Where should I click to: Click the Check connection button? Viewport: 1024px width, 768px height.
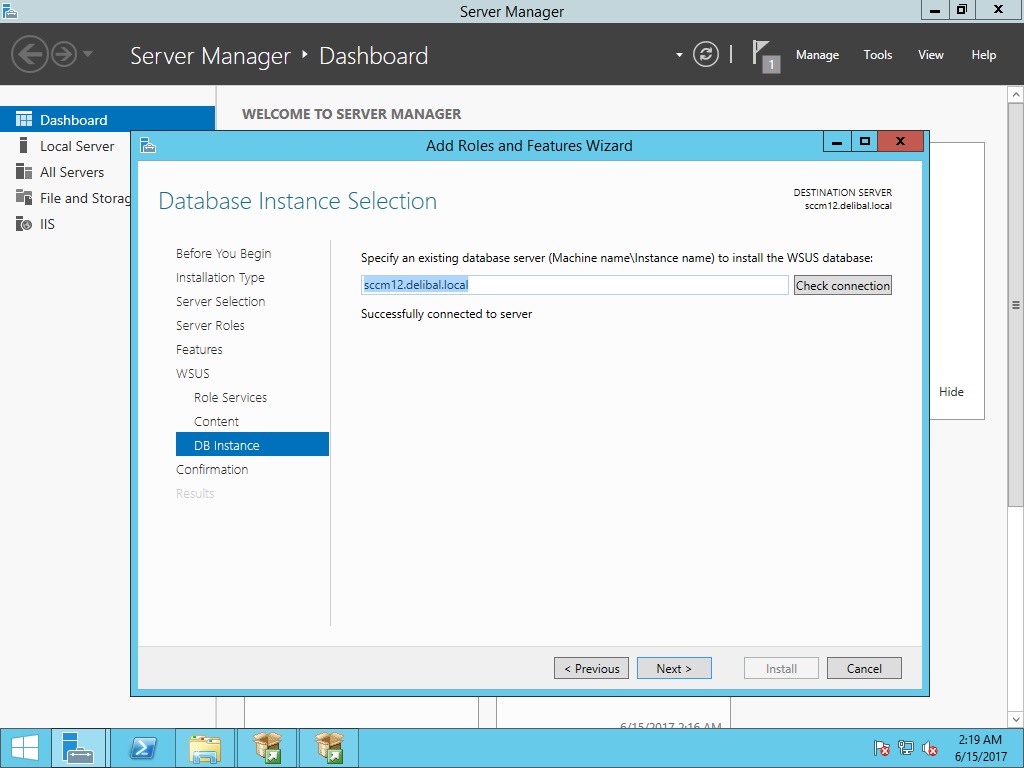click(842, 285)
